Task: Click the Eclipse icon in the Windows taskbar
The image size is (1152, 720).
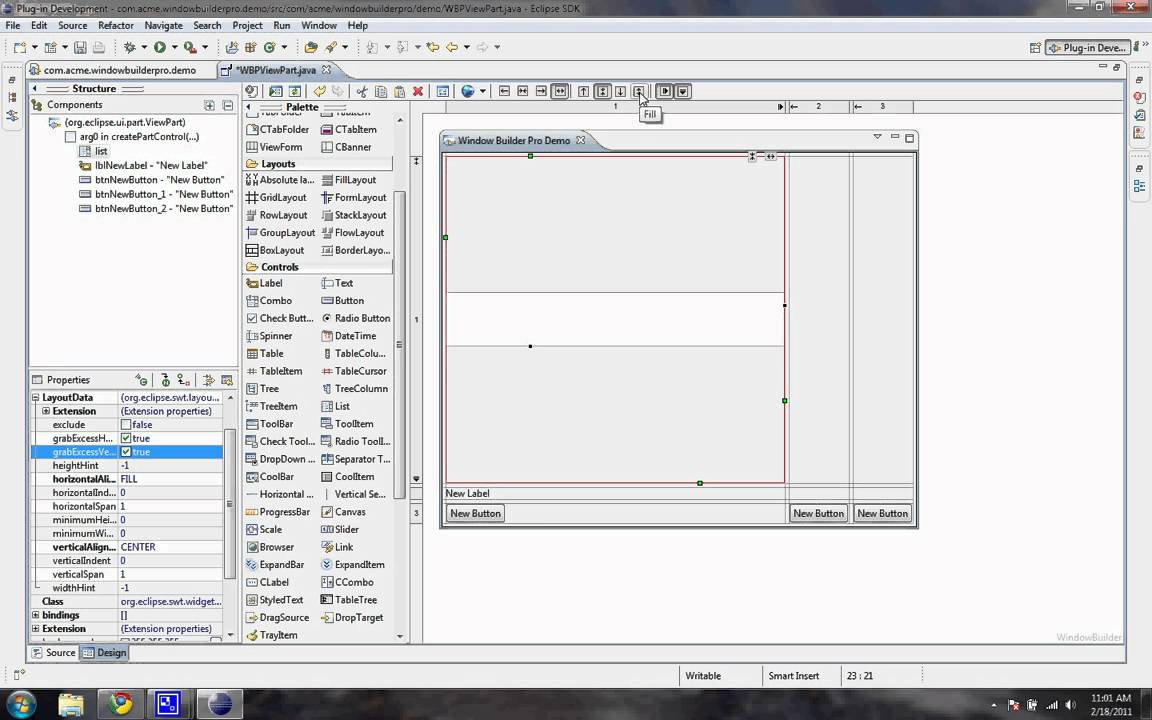Action: [220, 704]
